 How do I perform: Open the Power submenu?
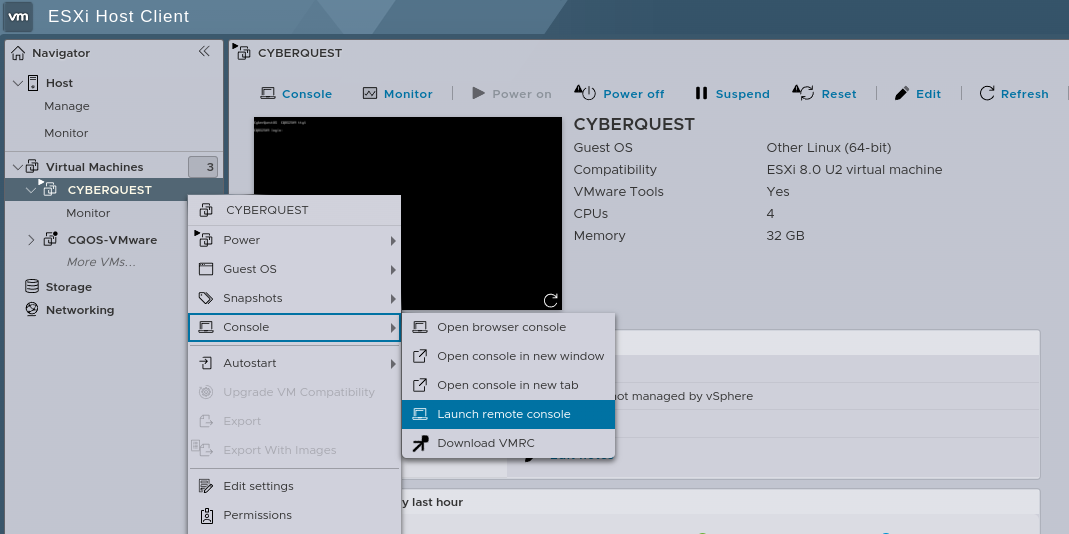pos(294,240)
